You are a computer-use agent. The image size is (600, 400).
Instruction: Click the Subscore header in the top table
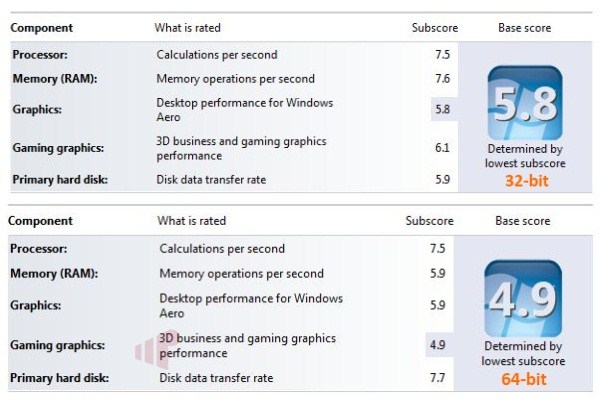pyautogui.click(x=435, y=28)
